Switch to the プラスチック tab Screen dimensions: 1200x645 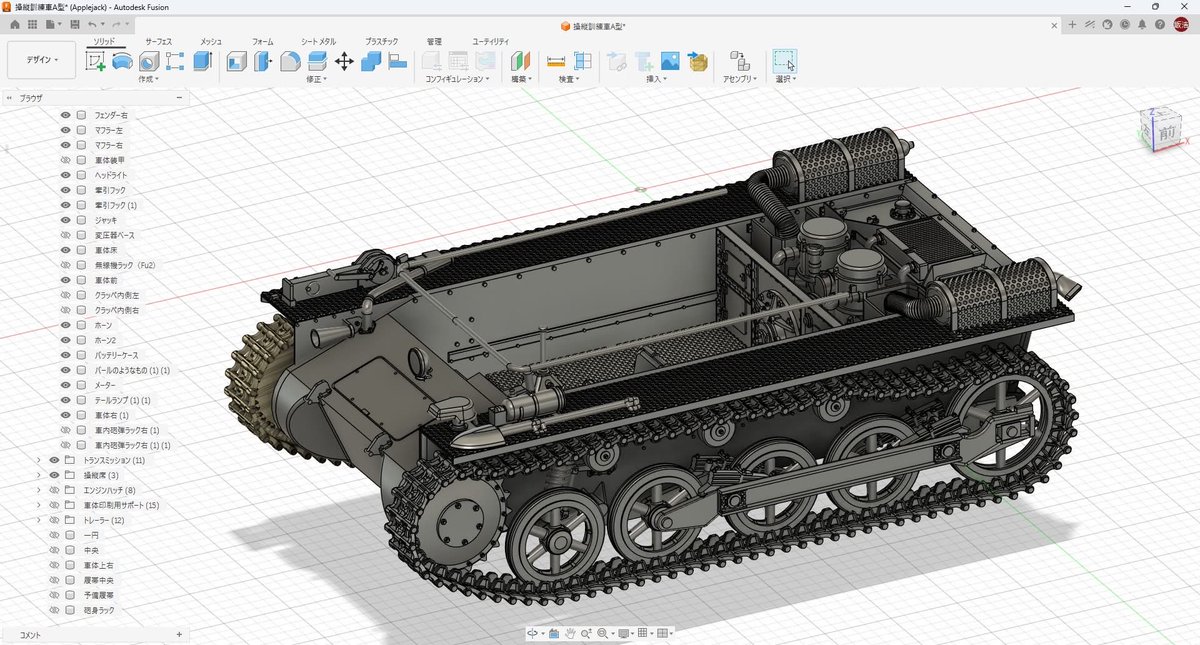[x=382, y=42]
